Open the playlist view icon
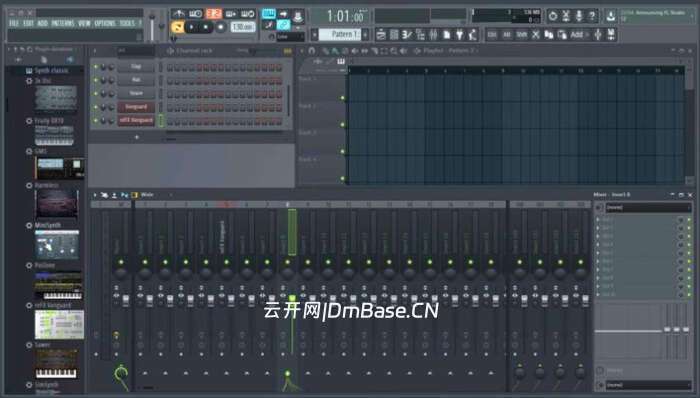The image size is (700, 398). click(x=381, y=34)
